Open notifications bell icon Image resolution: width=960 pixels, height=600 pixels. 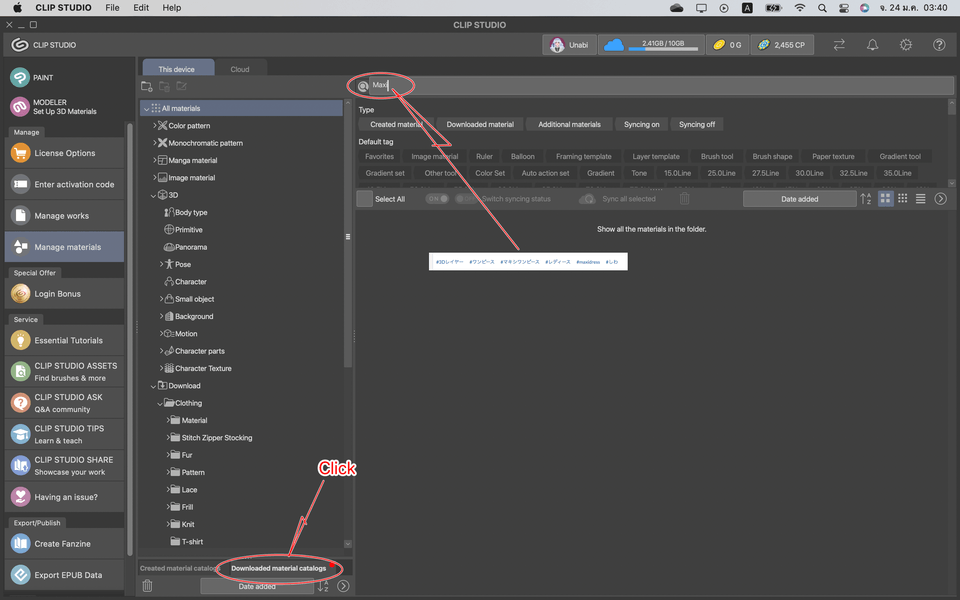click(872, 45)
